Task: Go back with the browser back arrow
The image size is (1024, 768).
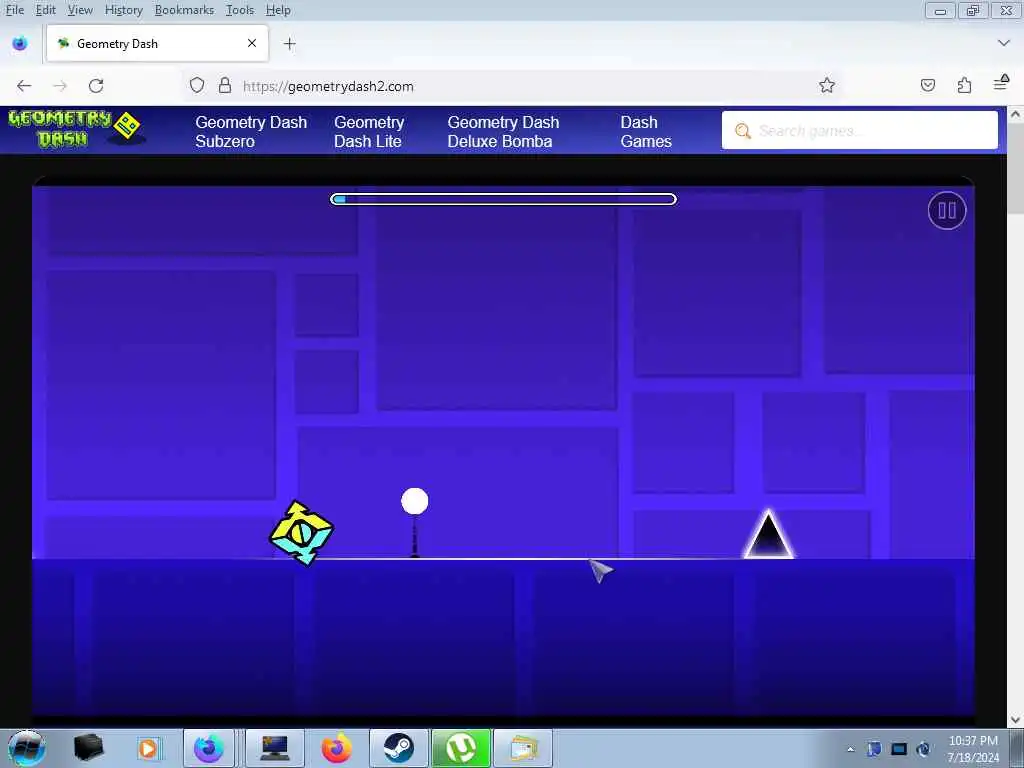Action: point(24,86)
